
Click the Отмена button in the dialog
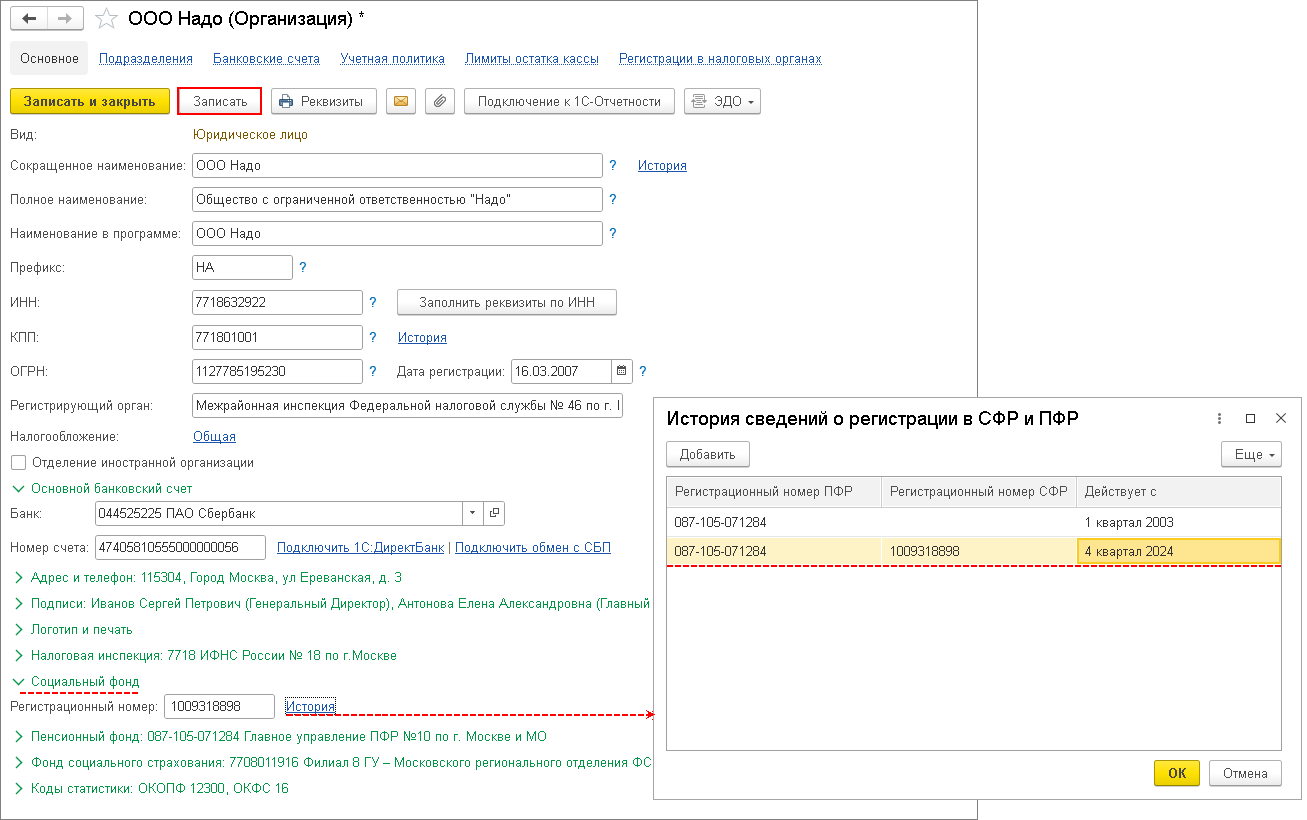(1245, 773)
